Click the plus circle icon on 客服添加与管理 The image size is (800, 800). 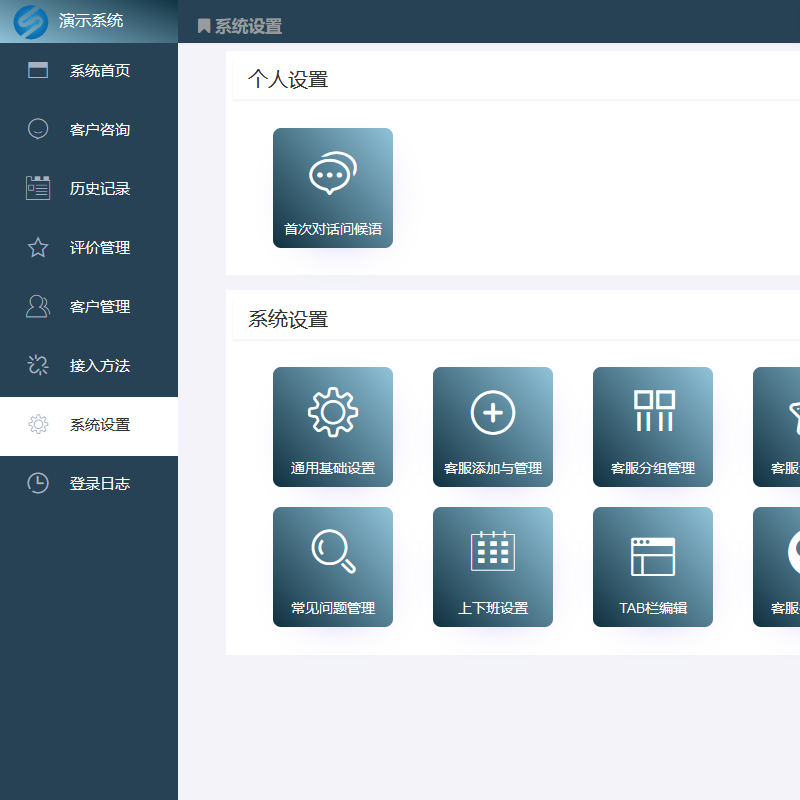493,412
